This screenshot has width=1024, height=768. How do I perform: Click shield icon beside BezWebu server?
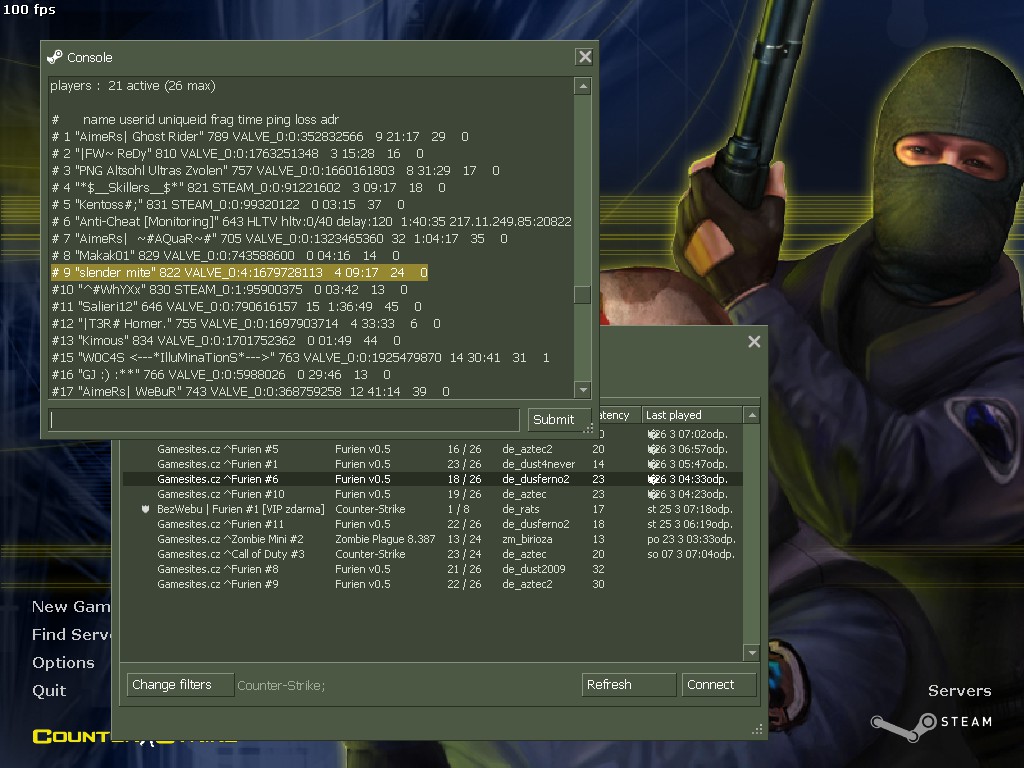pyautogui.click(x=146, y=509)
